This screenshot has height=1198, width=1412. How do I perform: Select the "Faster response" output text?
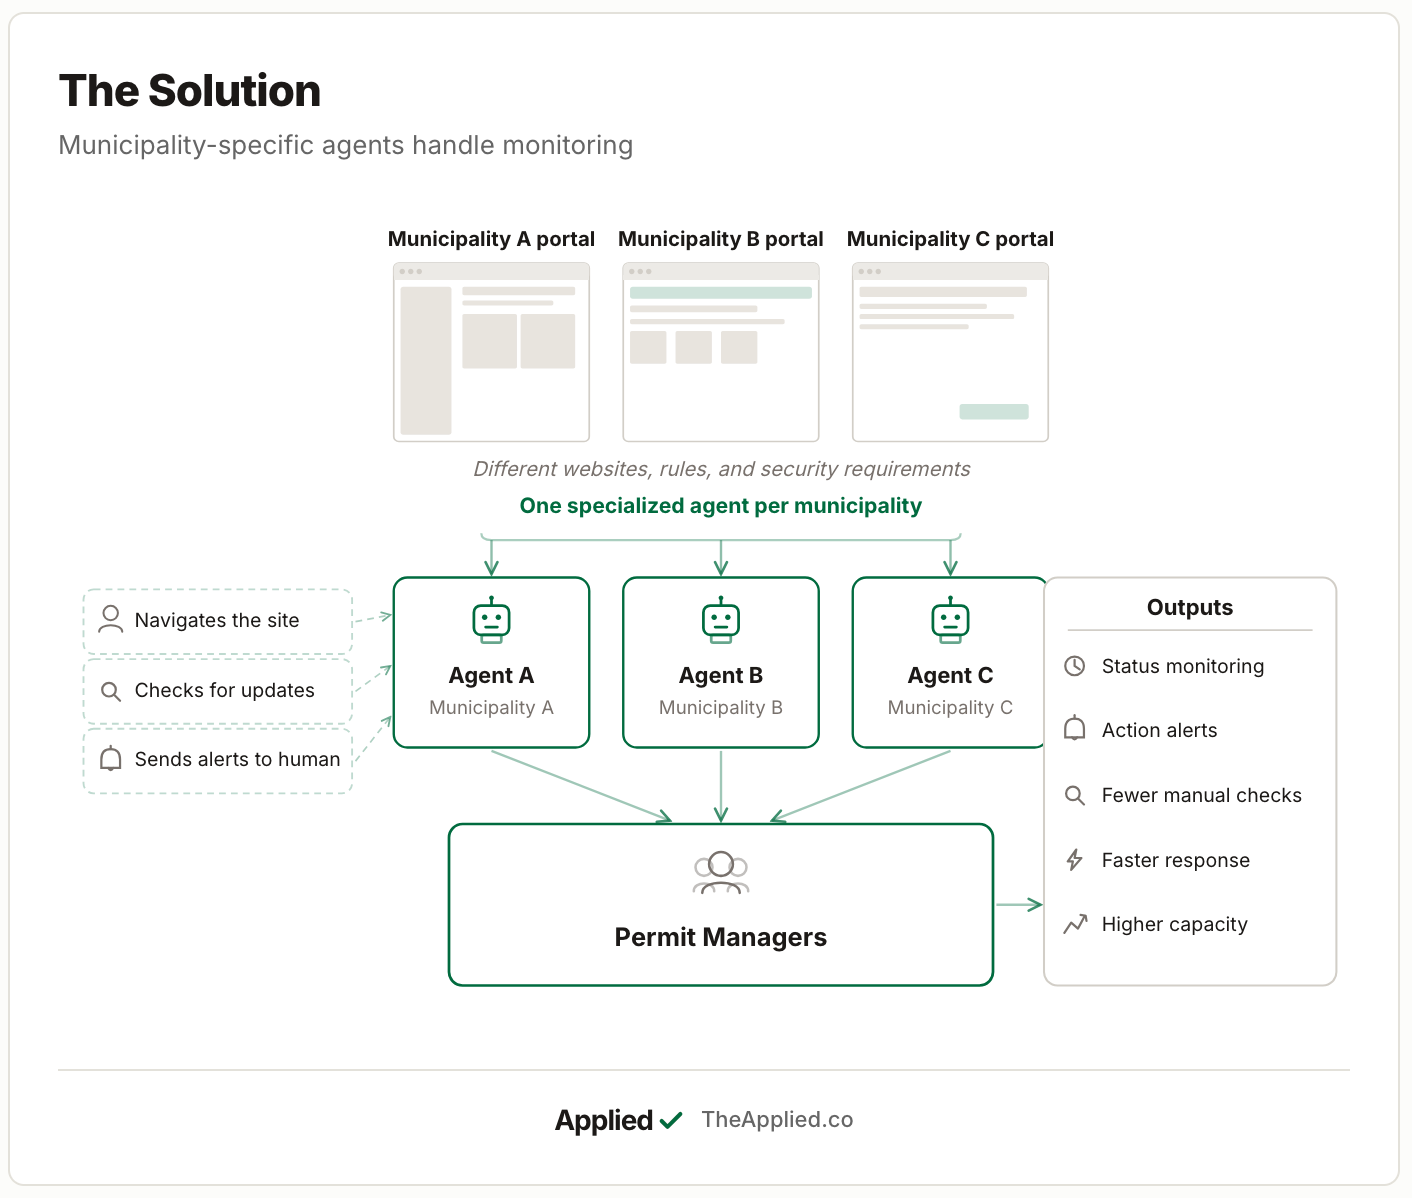[1176, 860]
